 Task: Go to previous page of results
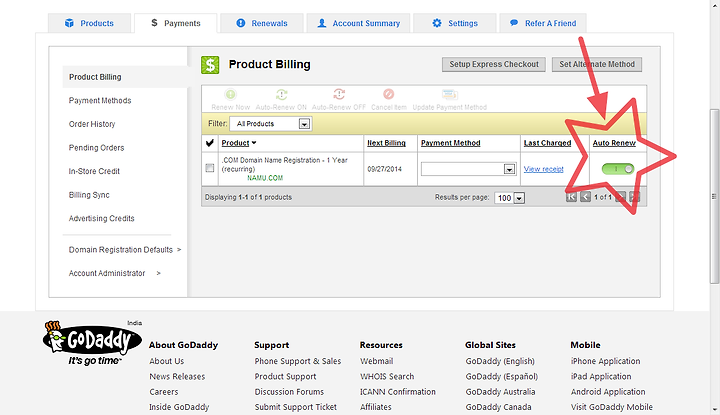[585, 197]
